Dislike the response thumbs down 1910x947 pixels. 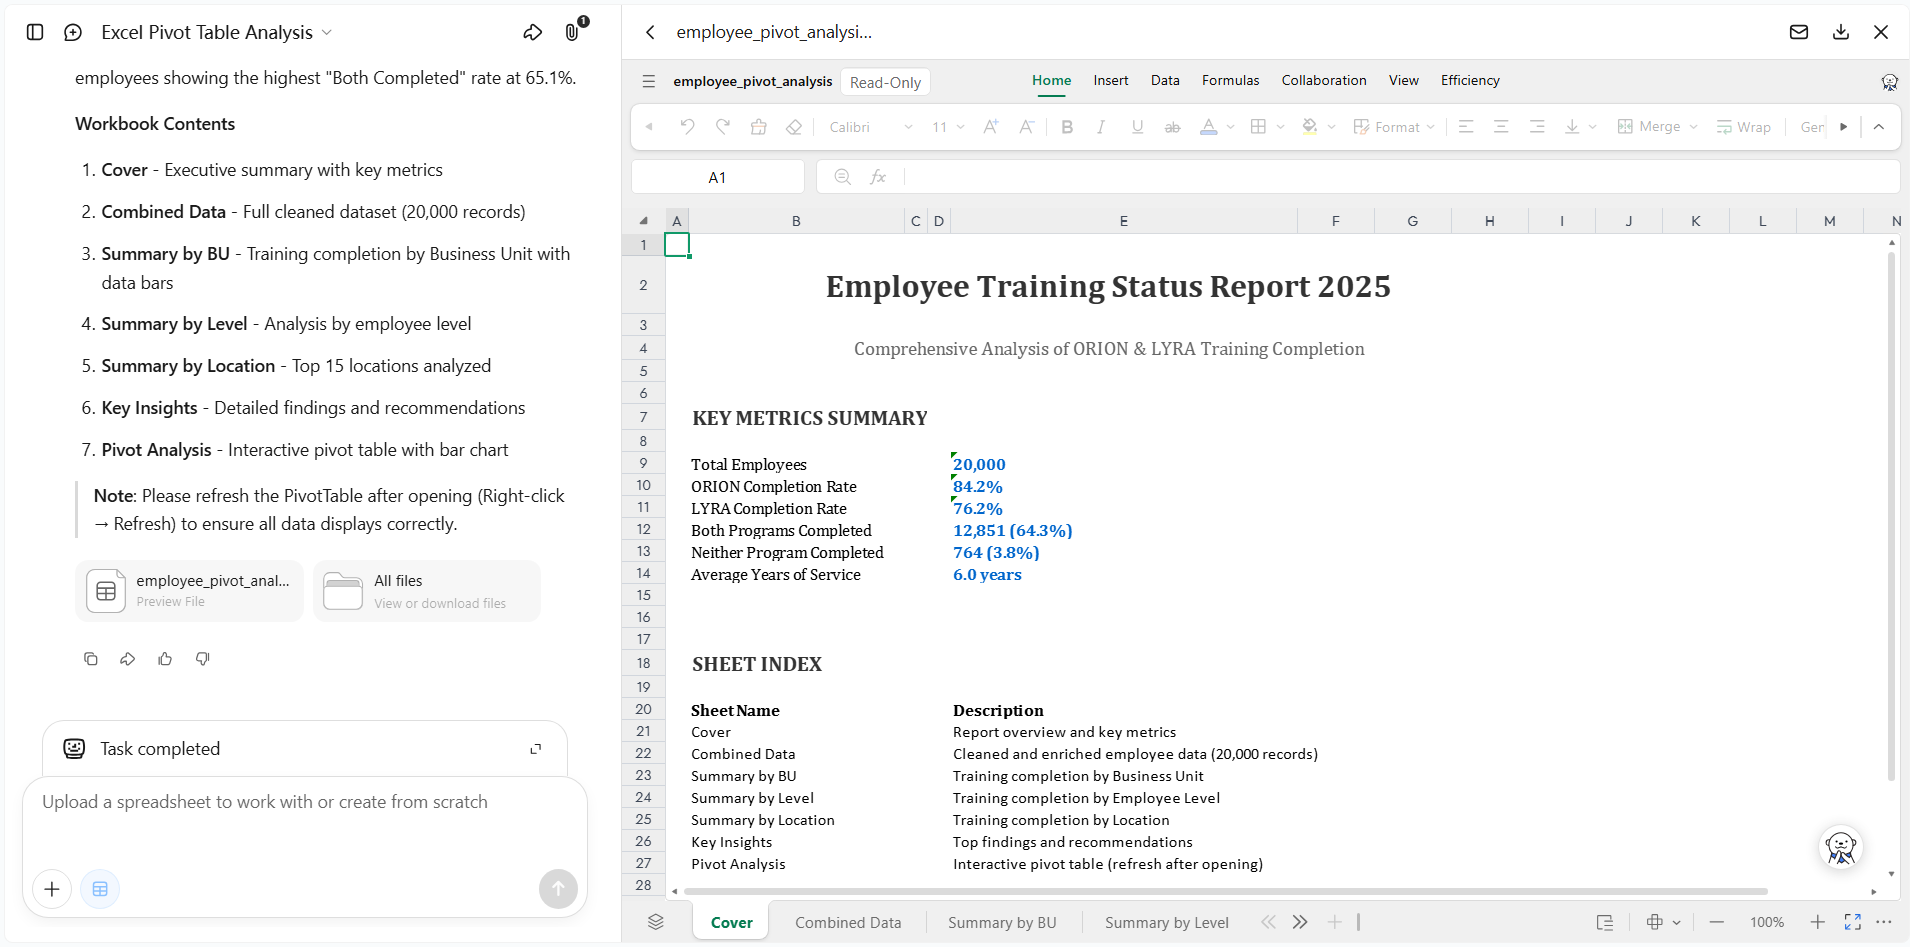(203, 659)
